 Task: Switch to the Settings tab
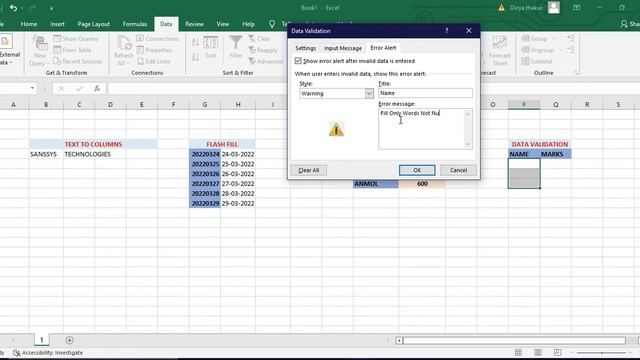click(305, 48)
